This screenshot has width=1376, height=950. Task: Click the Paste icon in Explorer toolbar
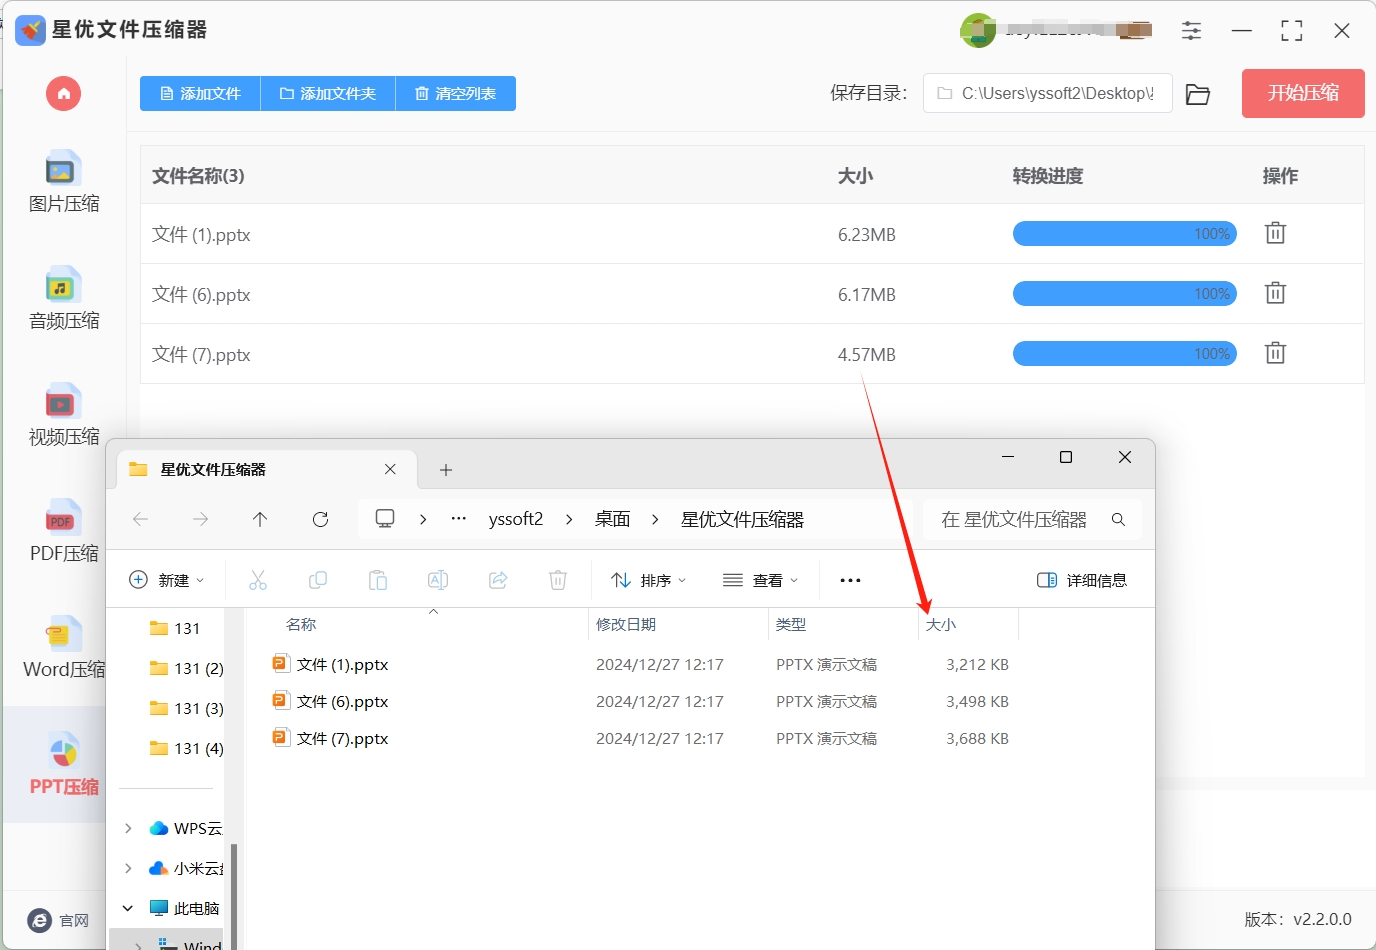[x=378, y=580]
